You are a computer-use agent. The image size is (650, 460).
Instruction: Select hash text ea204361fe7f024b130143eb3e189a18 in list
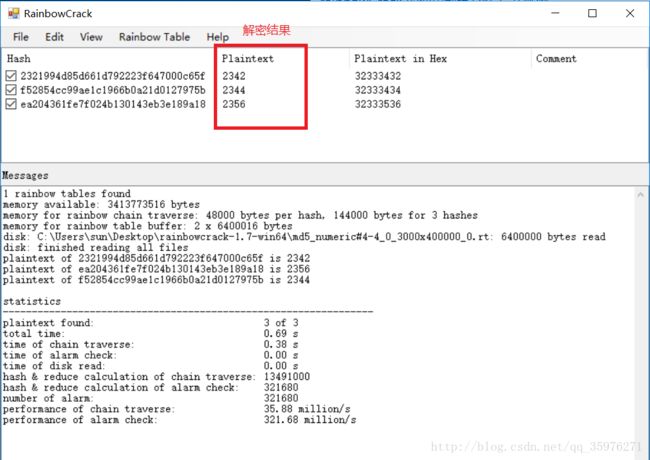coord(113,104)
